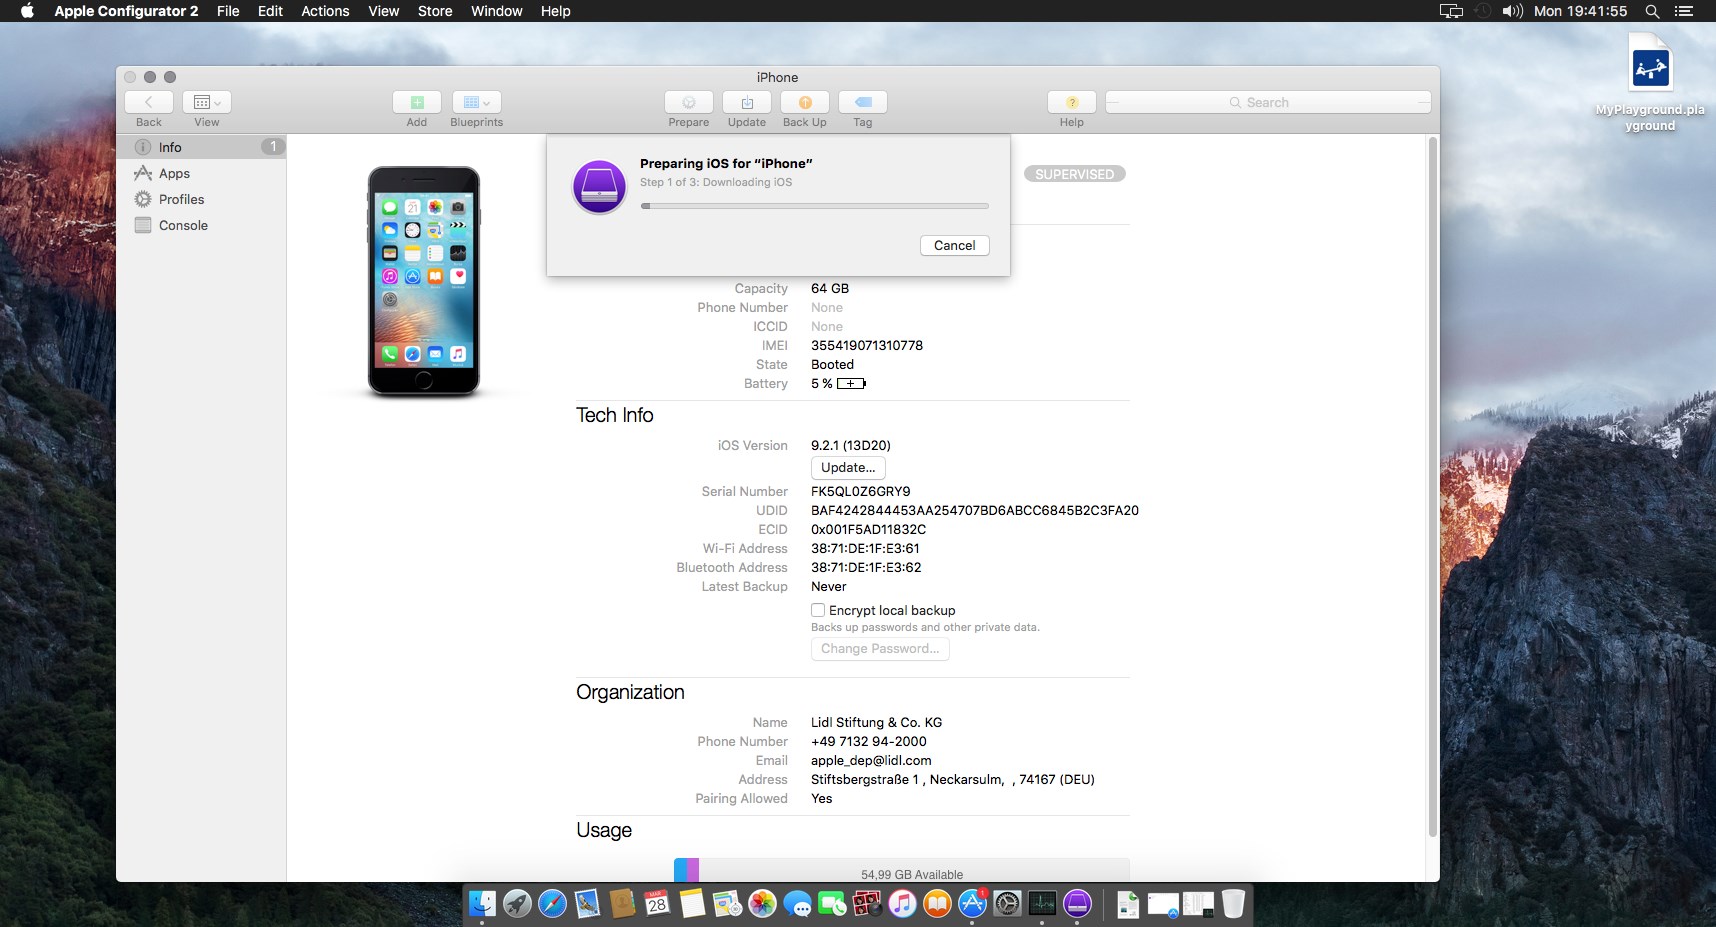Click the Time Machine menu bar icon
Screen dimensions: 1716x927
(1483, 11)
